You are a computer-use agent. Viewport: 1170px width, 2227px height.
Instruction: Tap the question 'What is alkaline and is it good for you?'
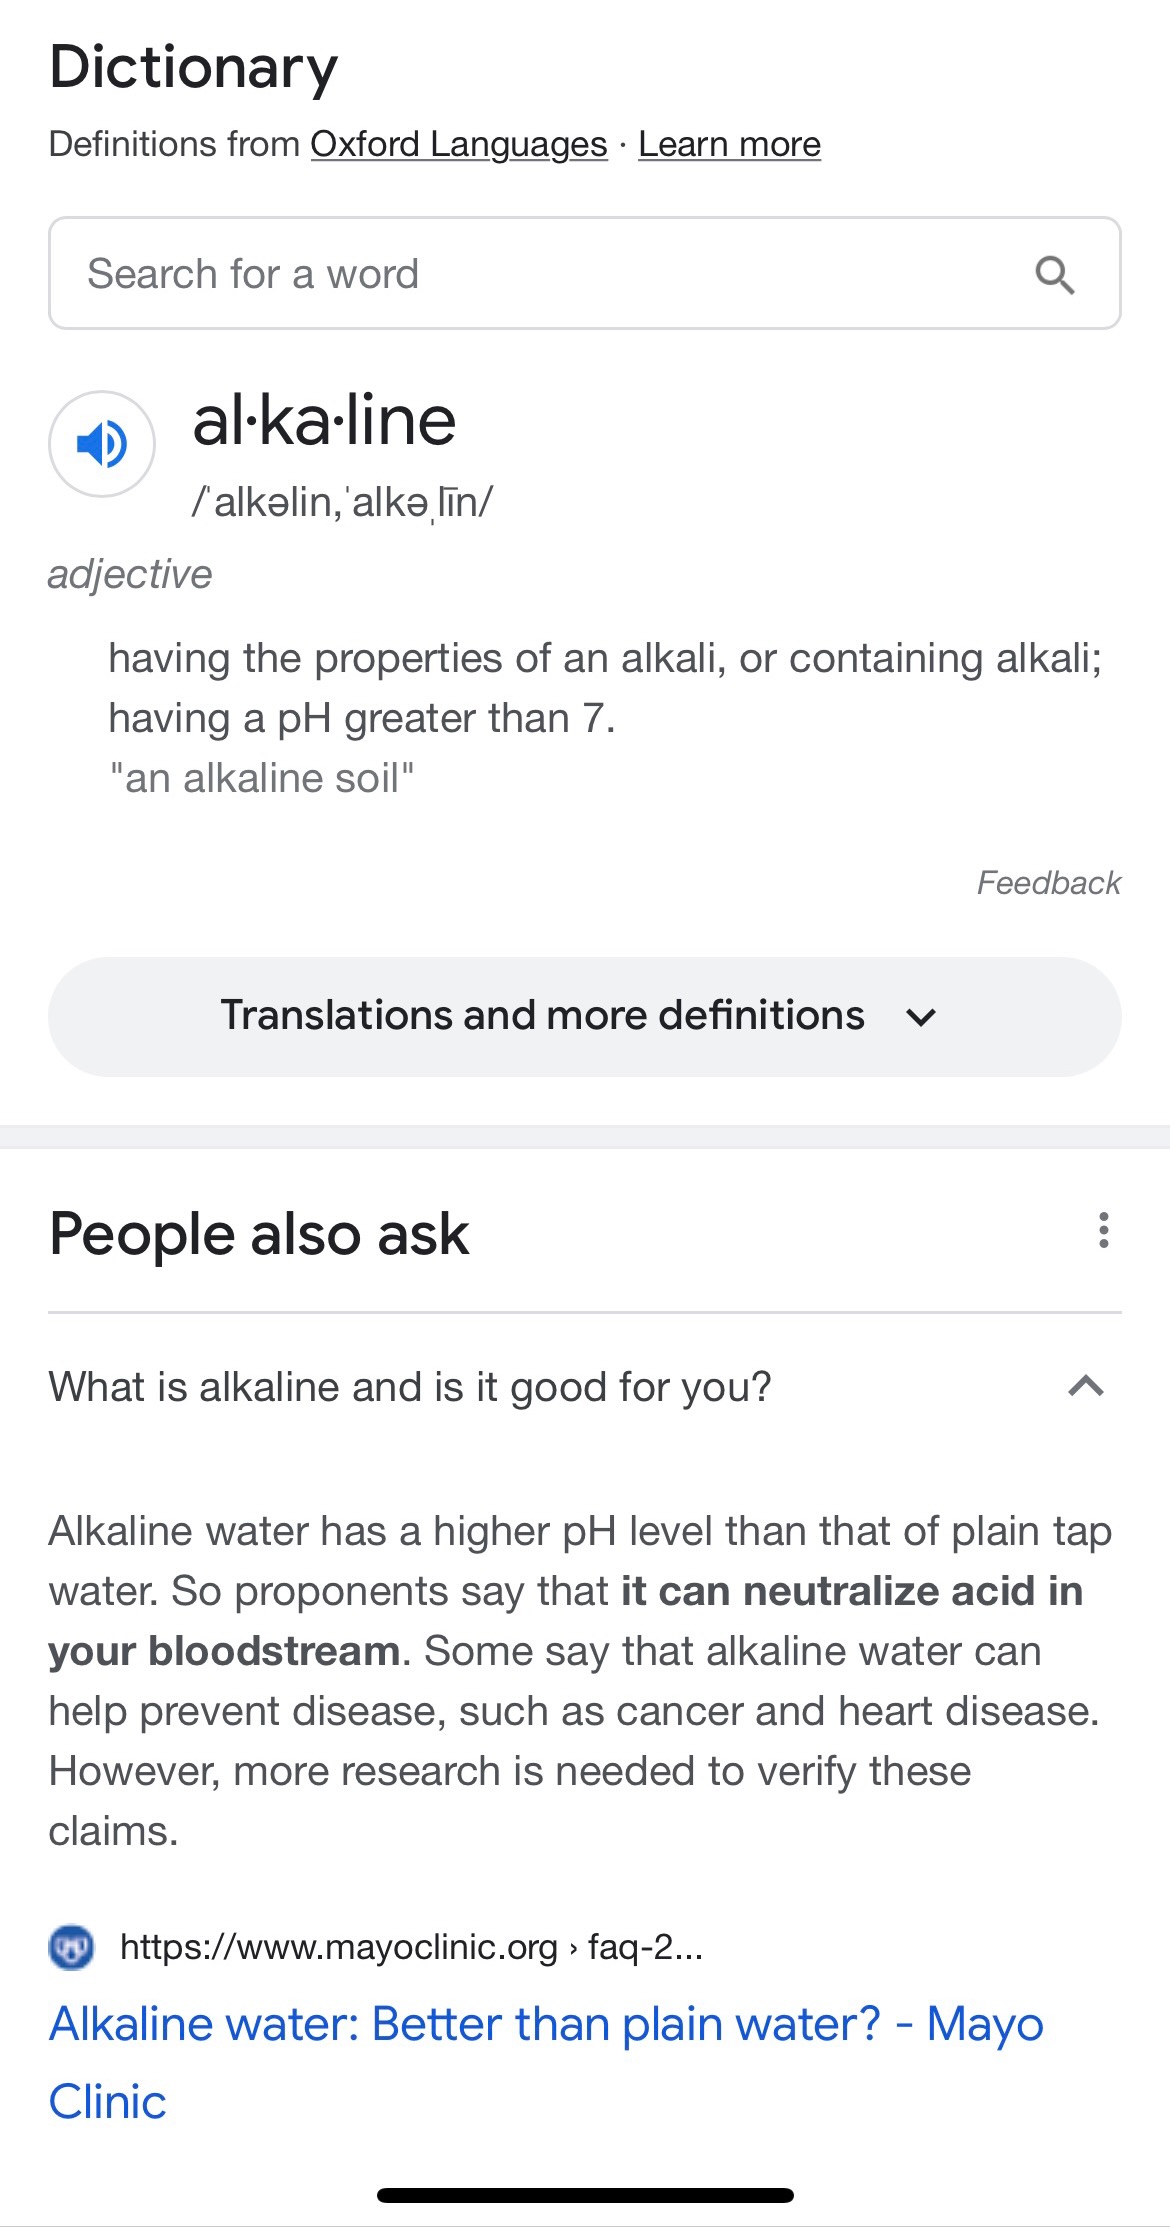(410, 1387)
